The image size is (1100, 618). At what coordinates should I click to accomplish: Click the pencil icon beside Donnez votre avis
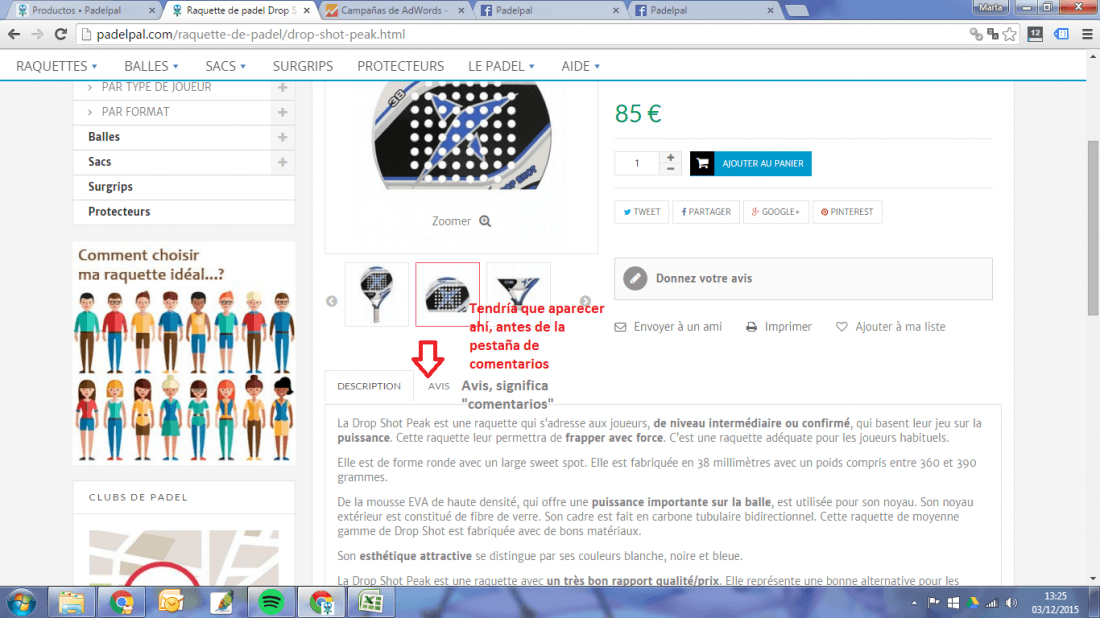point(635,278)
